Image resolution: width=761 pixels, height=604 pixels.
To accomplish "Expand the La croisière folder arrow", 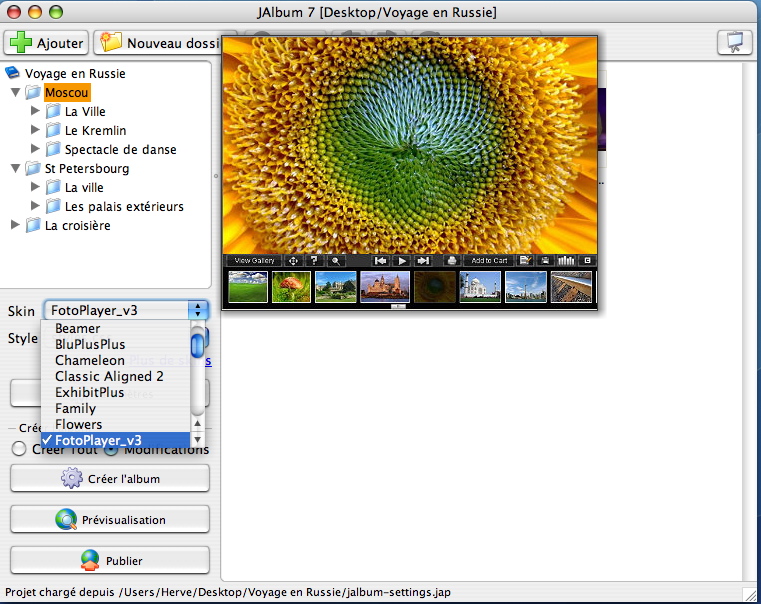I will tap(15, 225).
